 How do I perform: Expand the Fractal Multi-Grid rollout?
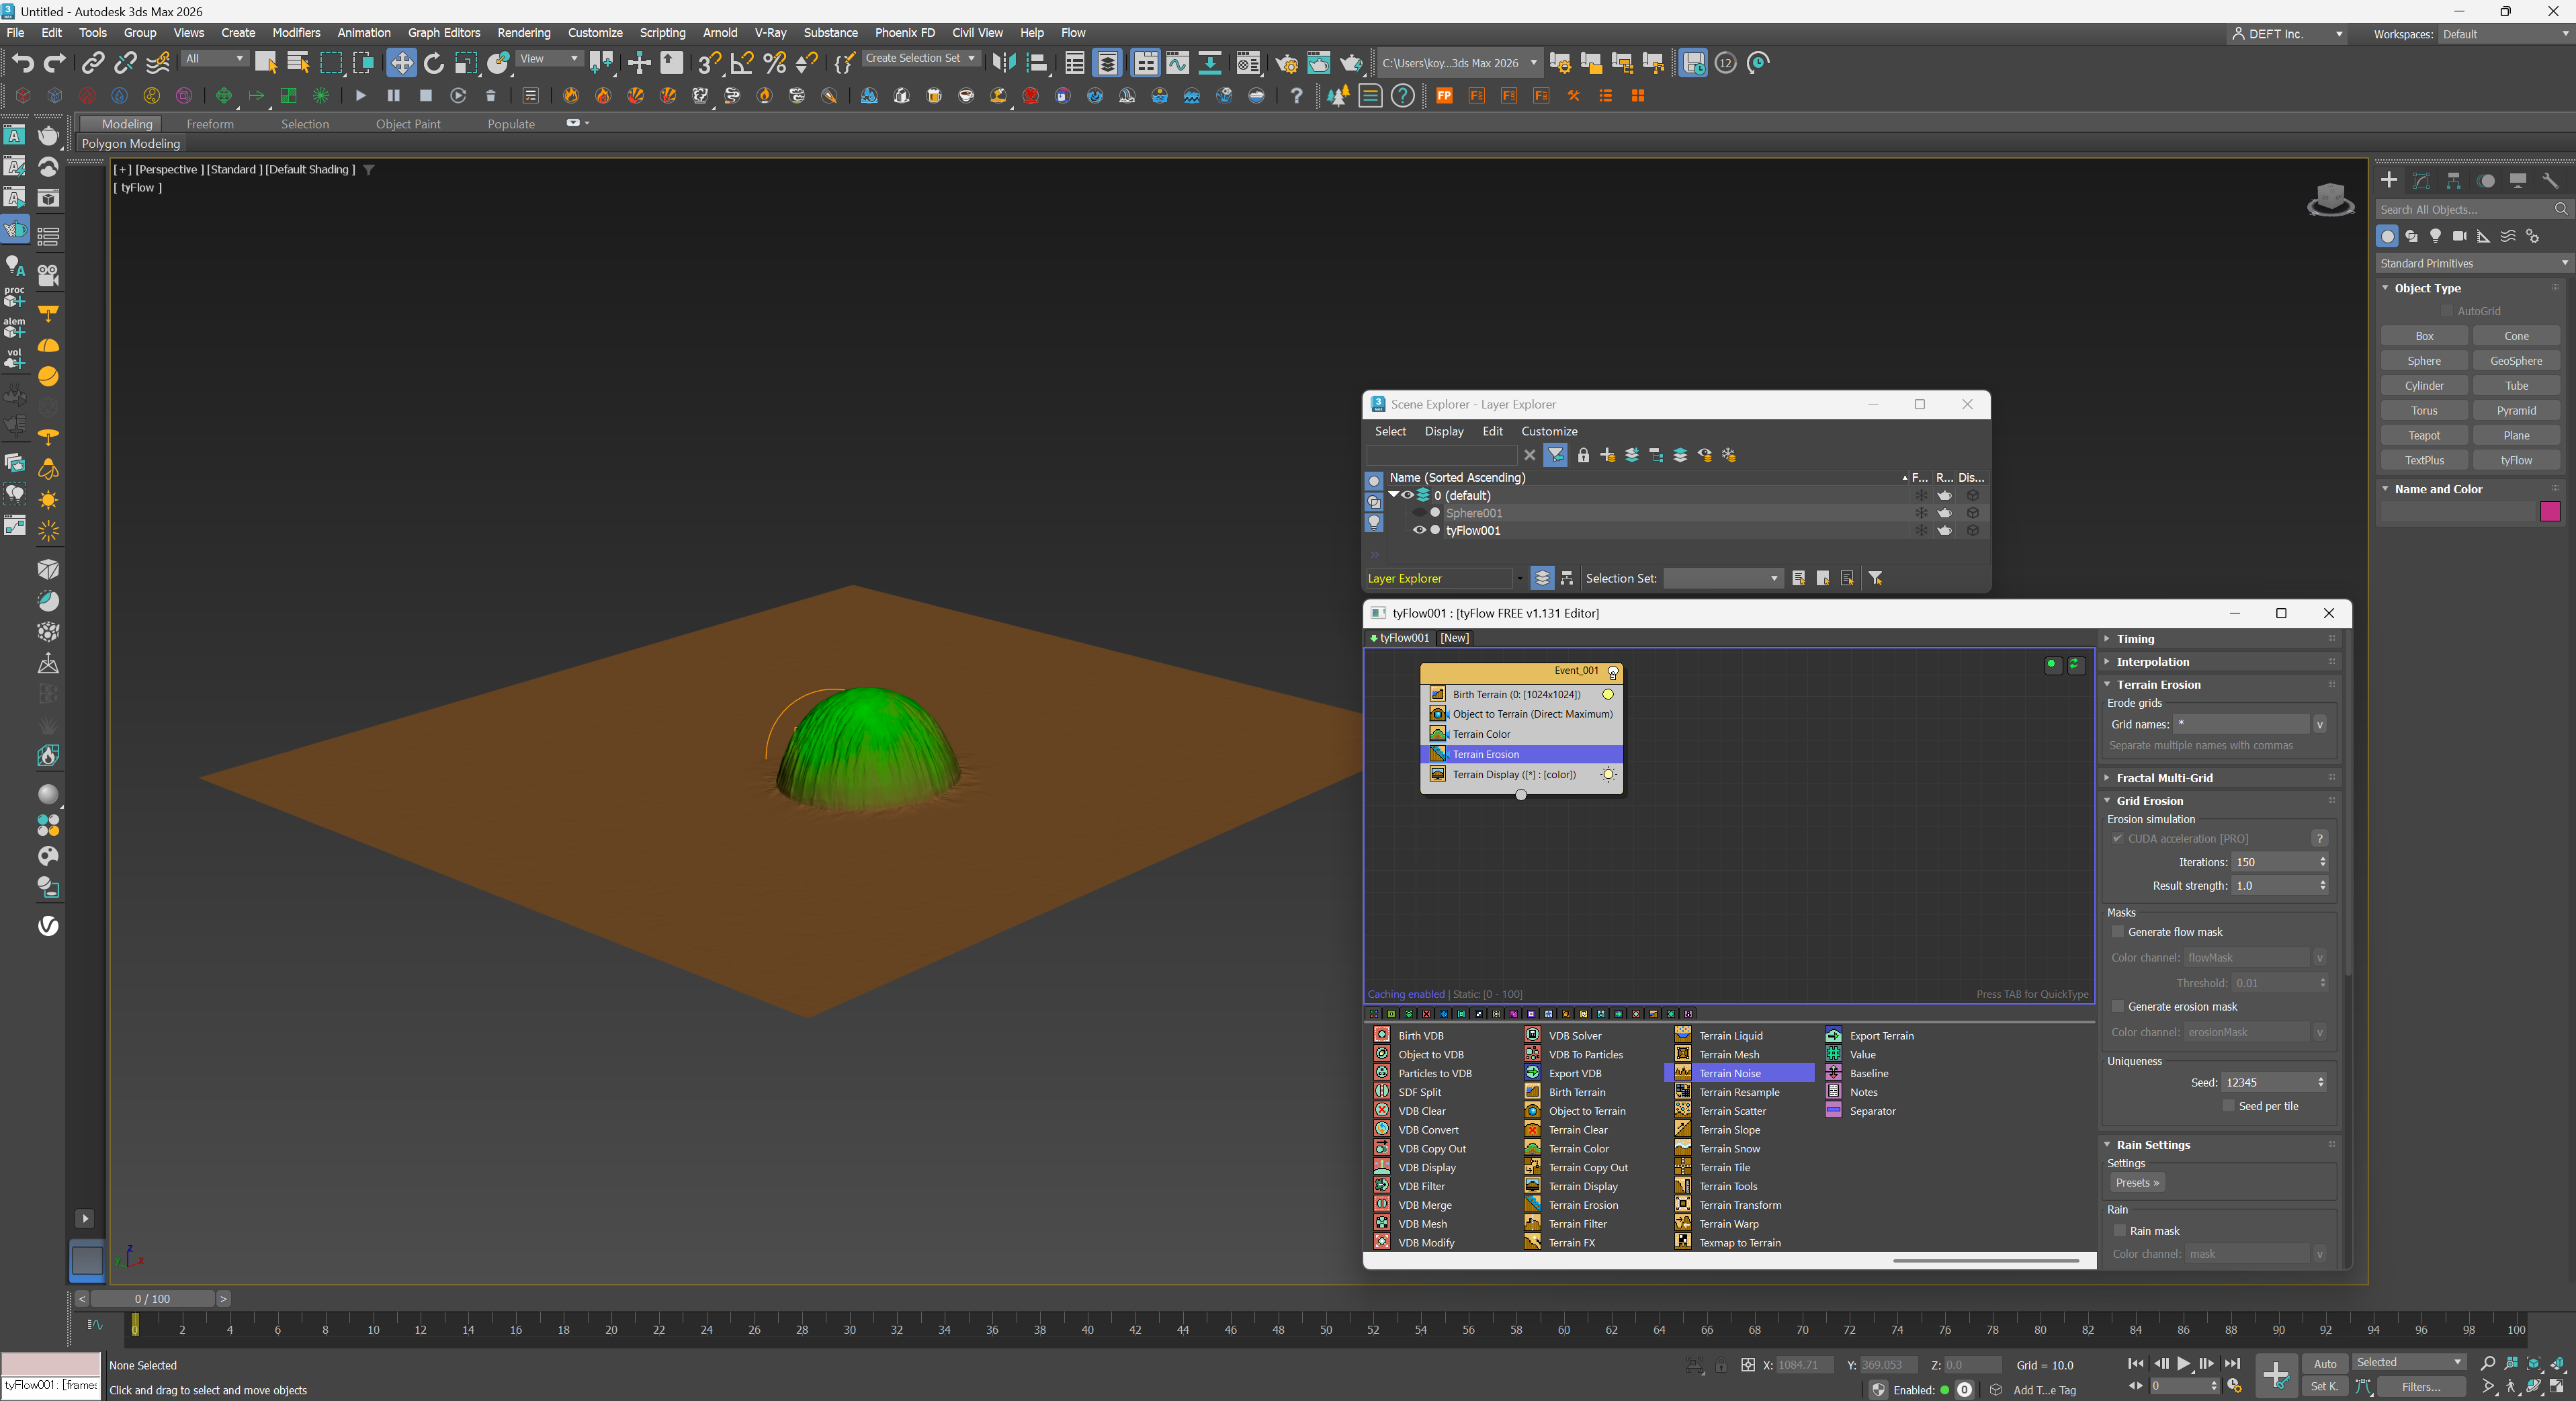click(x=2164, y=778)
